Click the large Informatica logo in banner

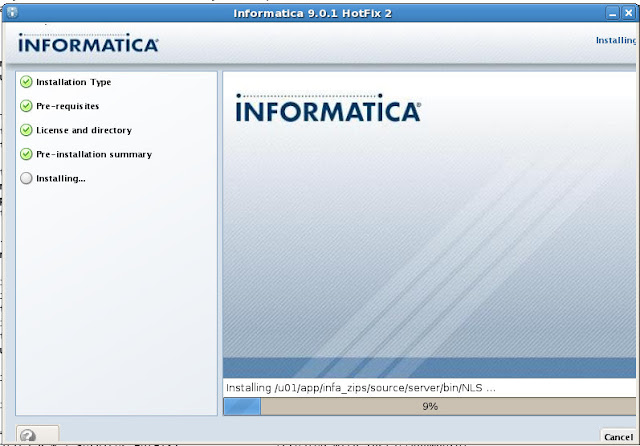pyautogui.click(x=328, y=109)
